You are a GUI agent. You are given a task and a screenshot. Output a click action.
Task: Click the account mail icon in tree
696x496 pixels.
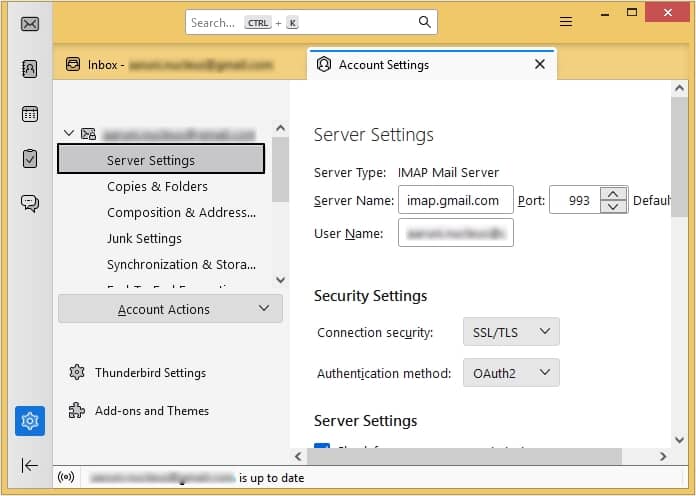pyautogui.click(x=88, y=134)
